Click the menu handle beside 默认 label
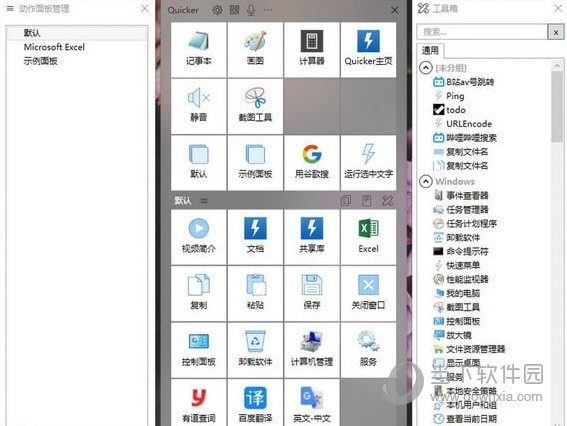 coord(204,200)
